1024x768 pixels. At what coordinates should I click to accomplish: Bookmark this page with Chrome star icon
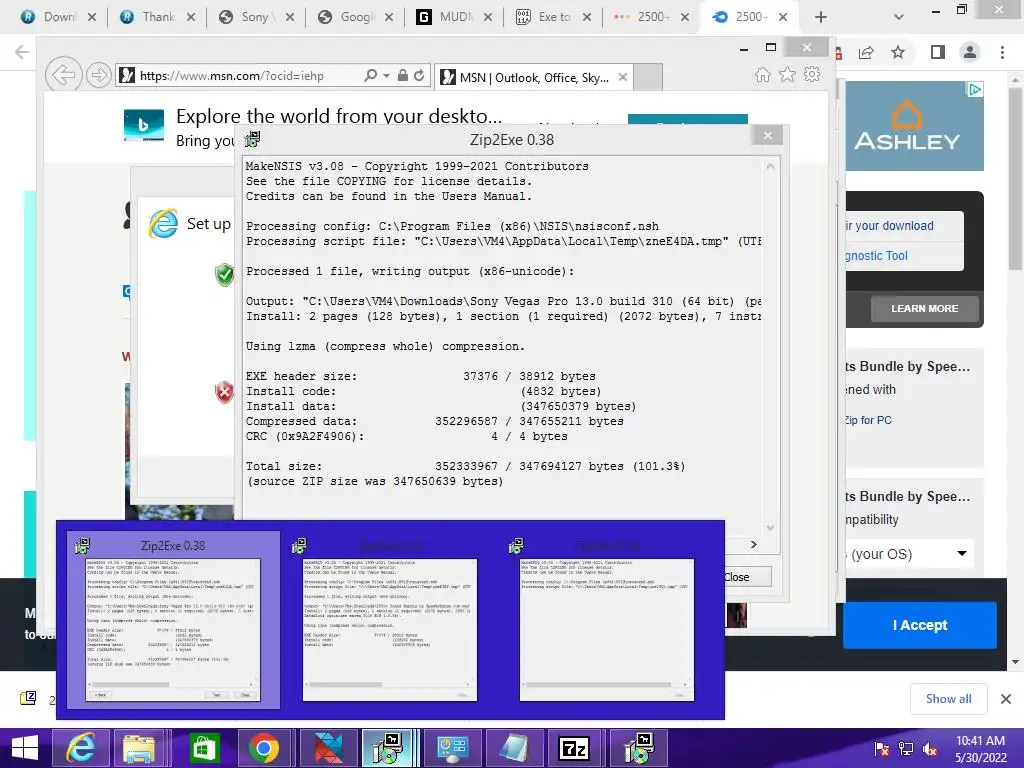pos(898,52)
